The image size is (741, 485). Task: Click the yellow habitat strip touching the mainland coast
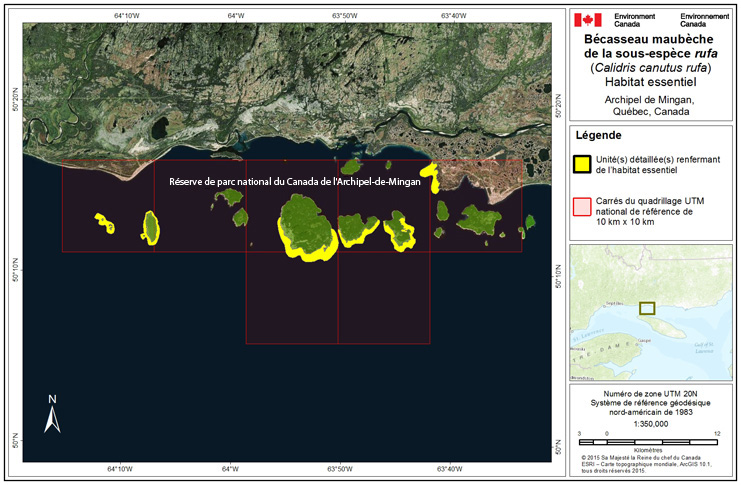(x=431, y=177)
